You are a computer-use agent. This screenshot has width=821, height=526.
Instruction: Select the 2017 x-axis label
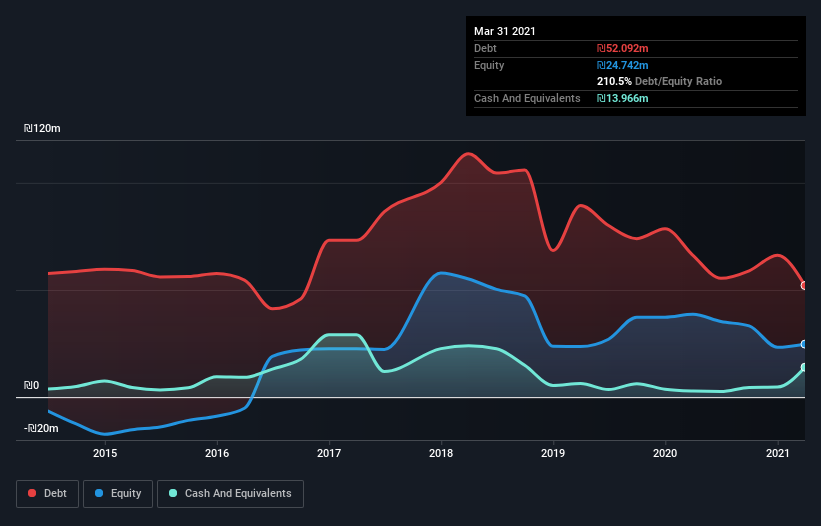(329, 453)
